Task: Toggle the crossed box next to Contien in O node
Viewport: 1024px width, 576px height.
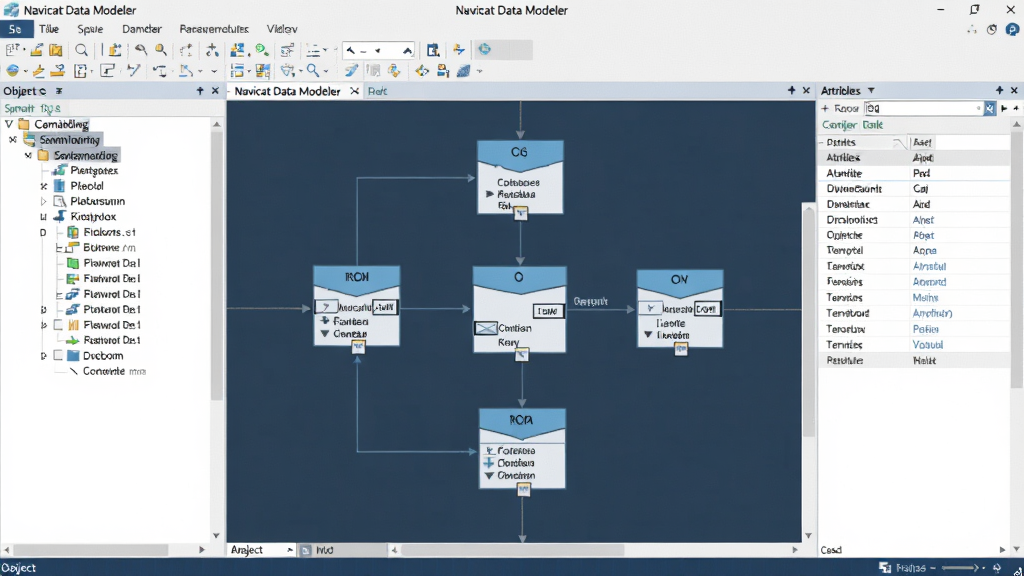Action: [x=485, y=328]
